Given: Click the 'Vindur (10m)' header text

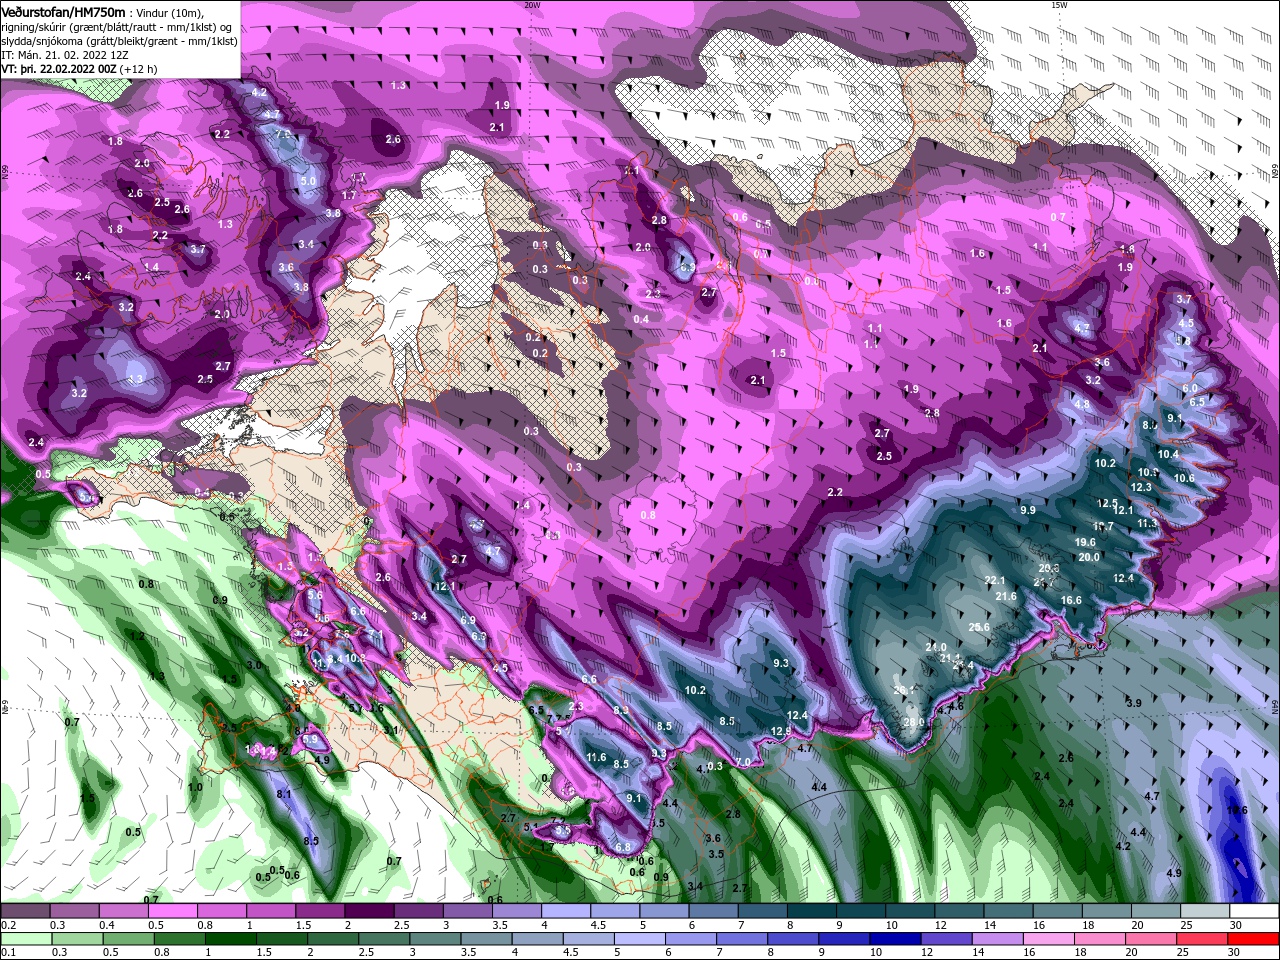Looking at the screenshot, I should coord(171,12).
